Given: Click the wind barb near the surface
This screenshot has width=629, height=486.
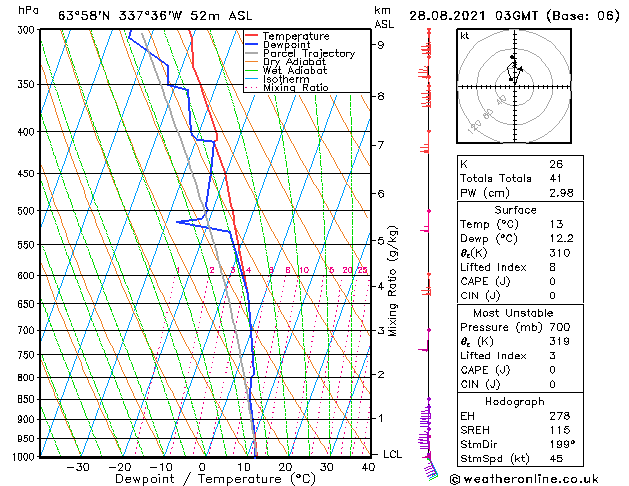Looking at the screenshot, I should [x=431, y=468].
